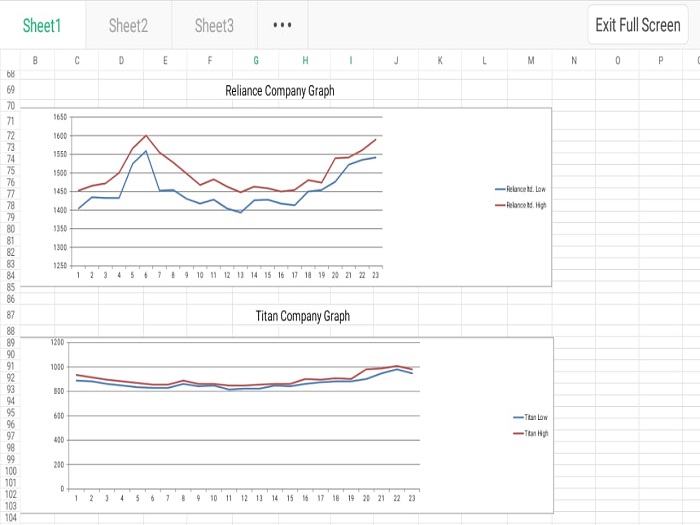Screen dimensions: 700x525
Task: Select column O header
Action: [x=617, y=60]
